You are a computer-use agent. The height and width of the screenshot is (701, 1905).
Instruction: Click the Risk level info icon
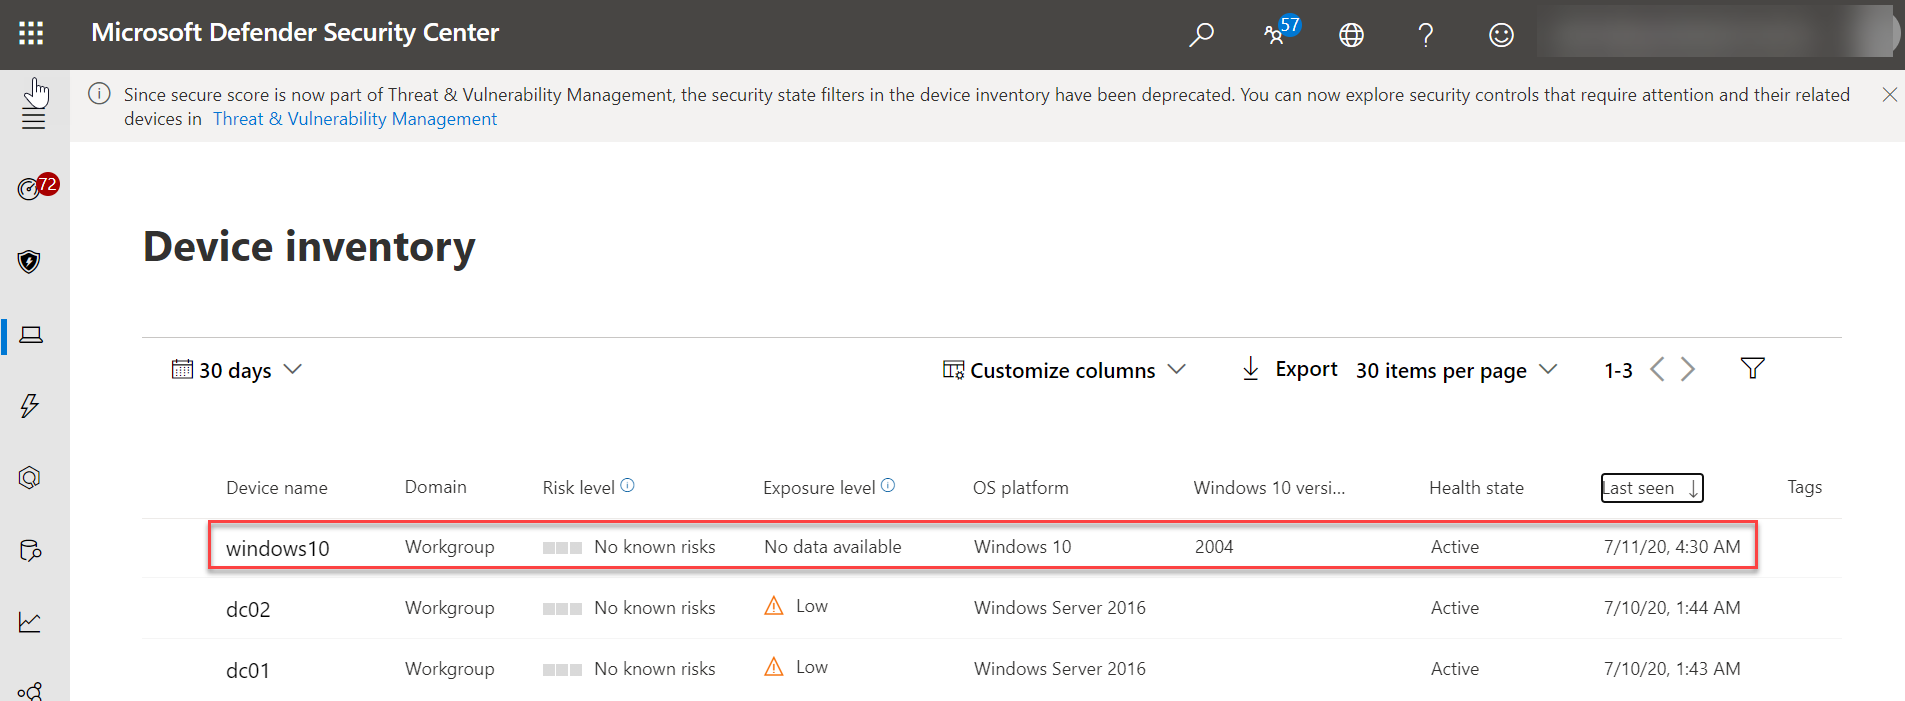click(627, 485)
